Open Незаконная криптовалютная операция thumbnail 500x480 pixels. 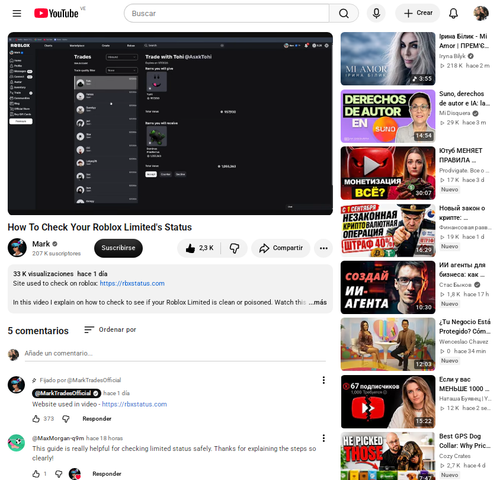click(388, 230)
